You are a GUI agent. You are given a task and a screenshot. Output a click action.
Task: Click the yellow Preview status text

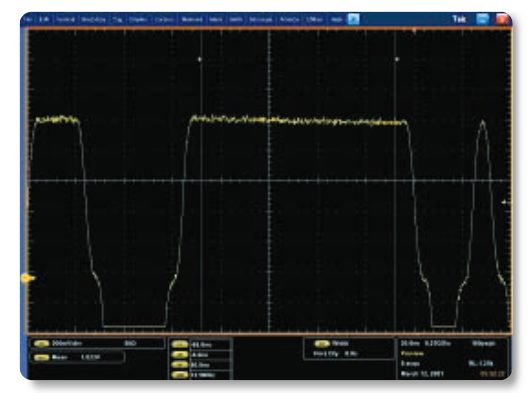point(412,354)
